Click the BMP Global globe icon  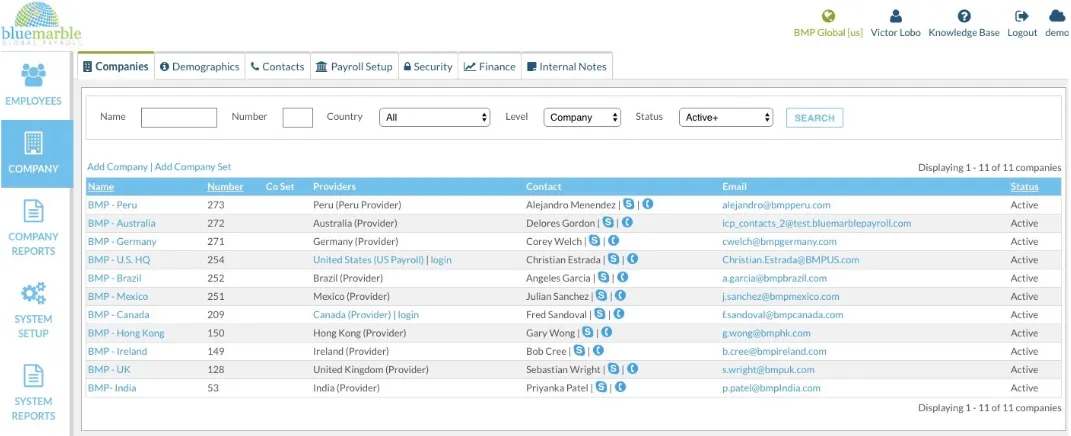tap(828, 16)
